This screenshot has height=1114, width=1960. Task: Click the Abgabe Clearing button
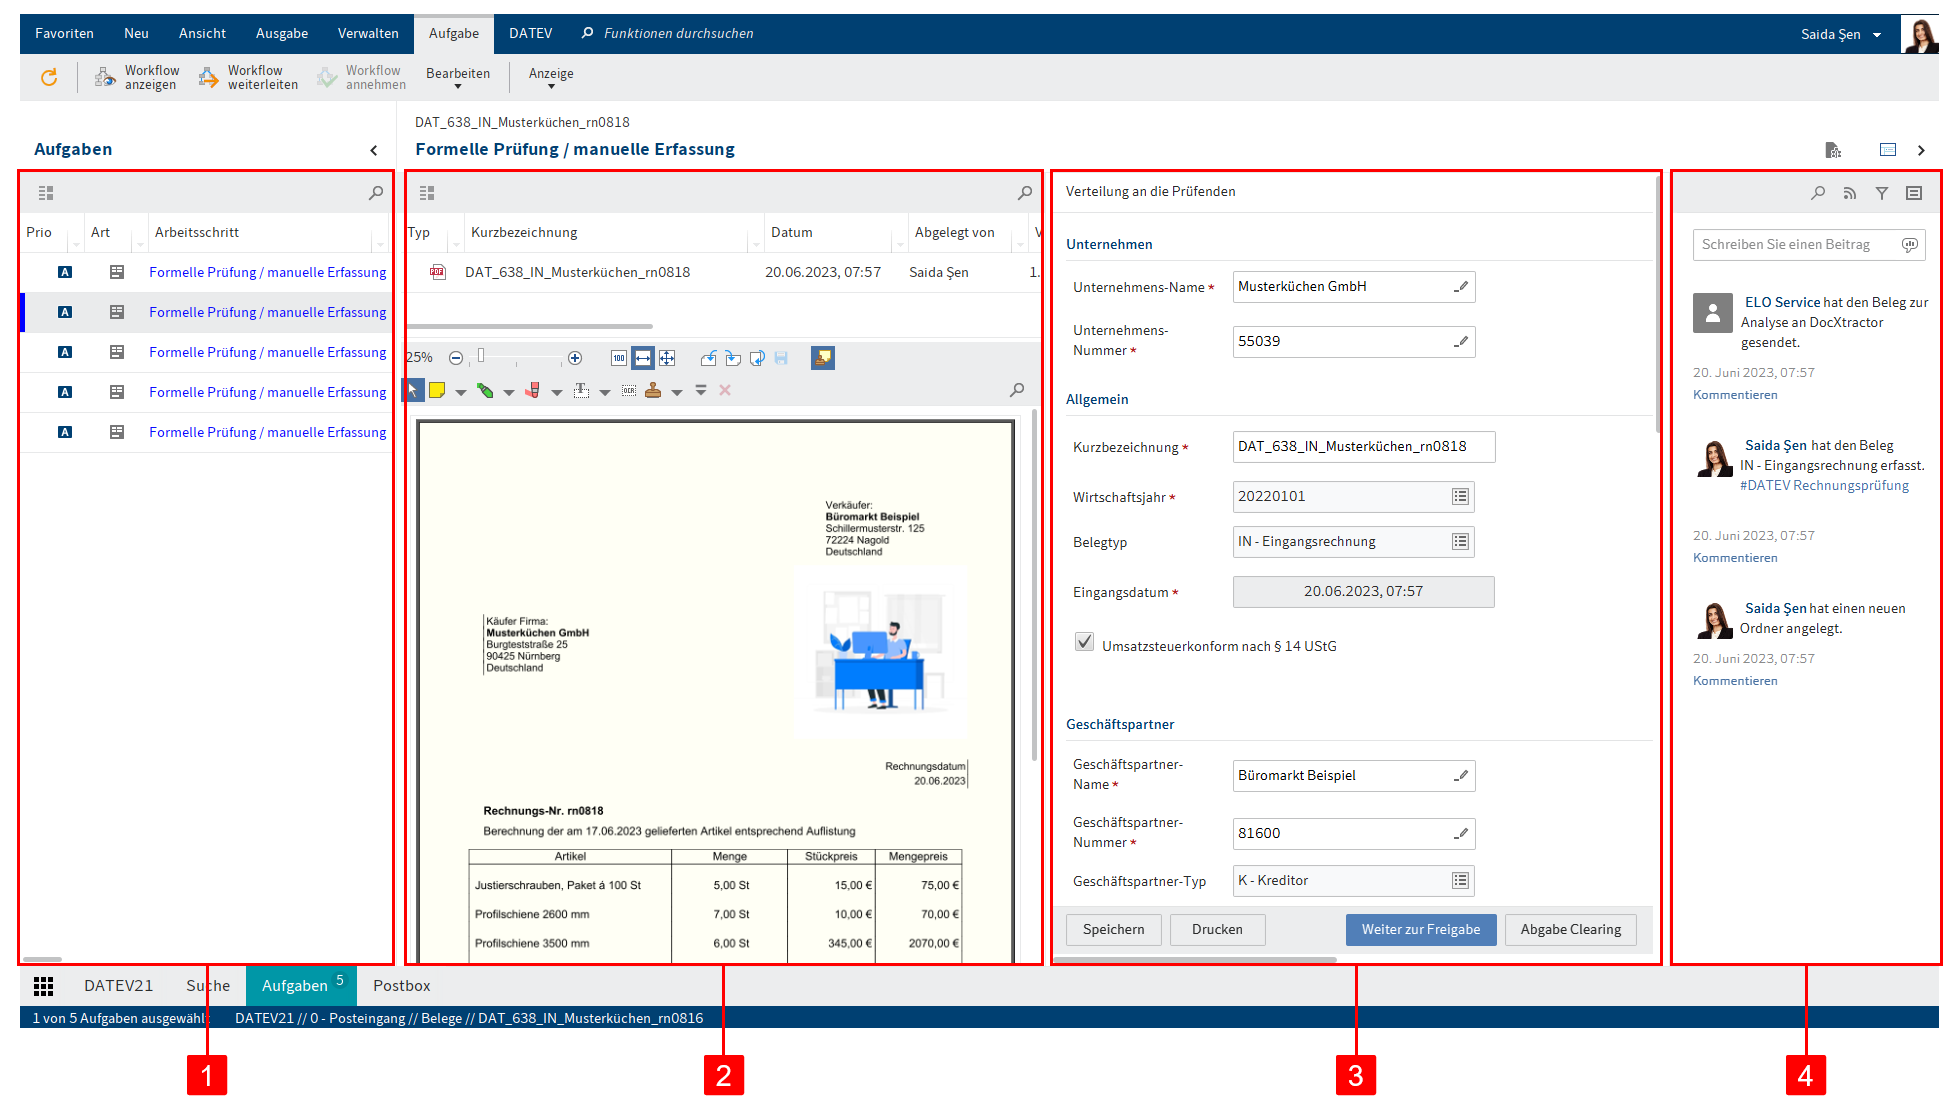[x=1571, y=930]
